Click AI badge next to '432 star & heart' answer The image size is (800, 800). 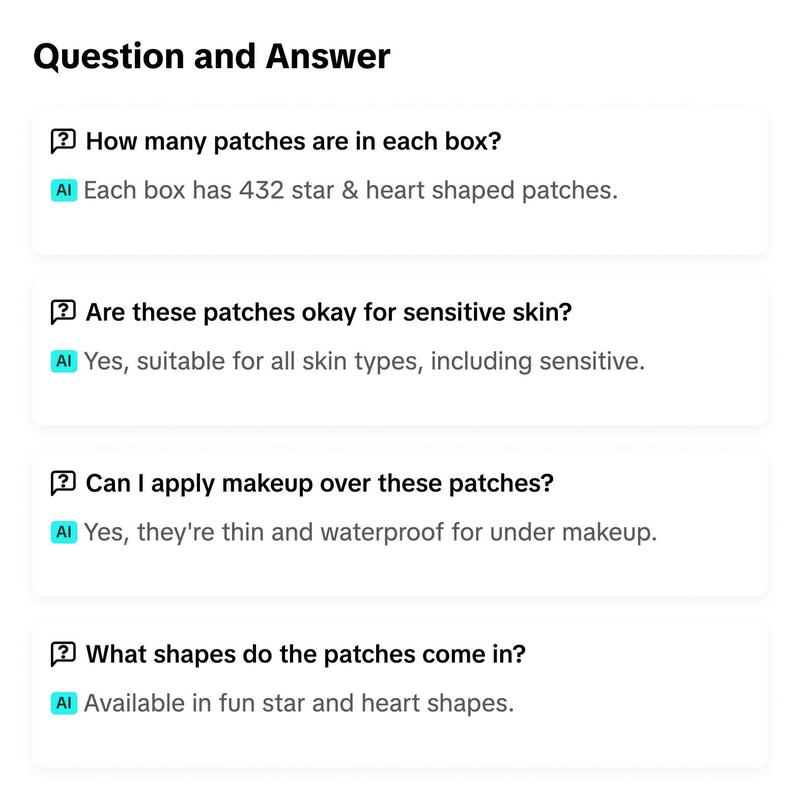point(64,190)
